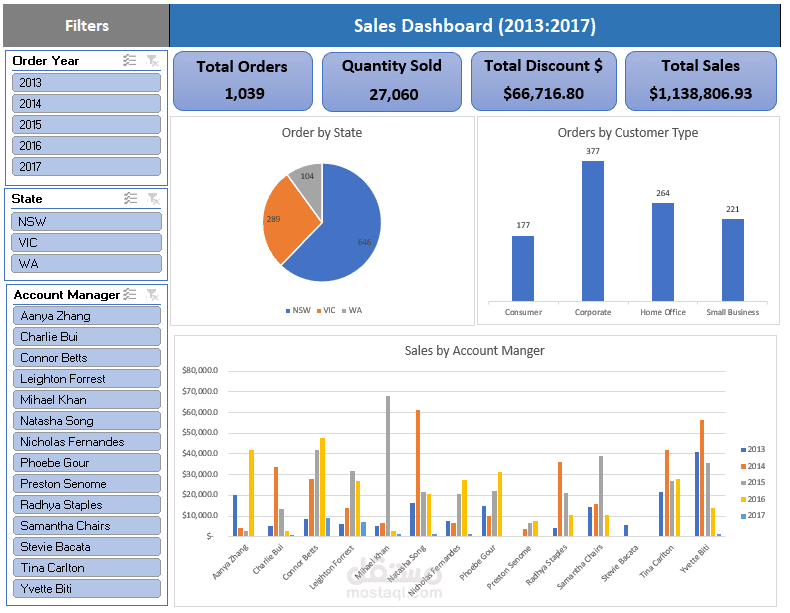This screenshot has width=790, height=613.
Task: Click the $80,000.0 axis label
Action: pos(200,370)
